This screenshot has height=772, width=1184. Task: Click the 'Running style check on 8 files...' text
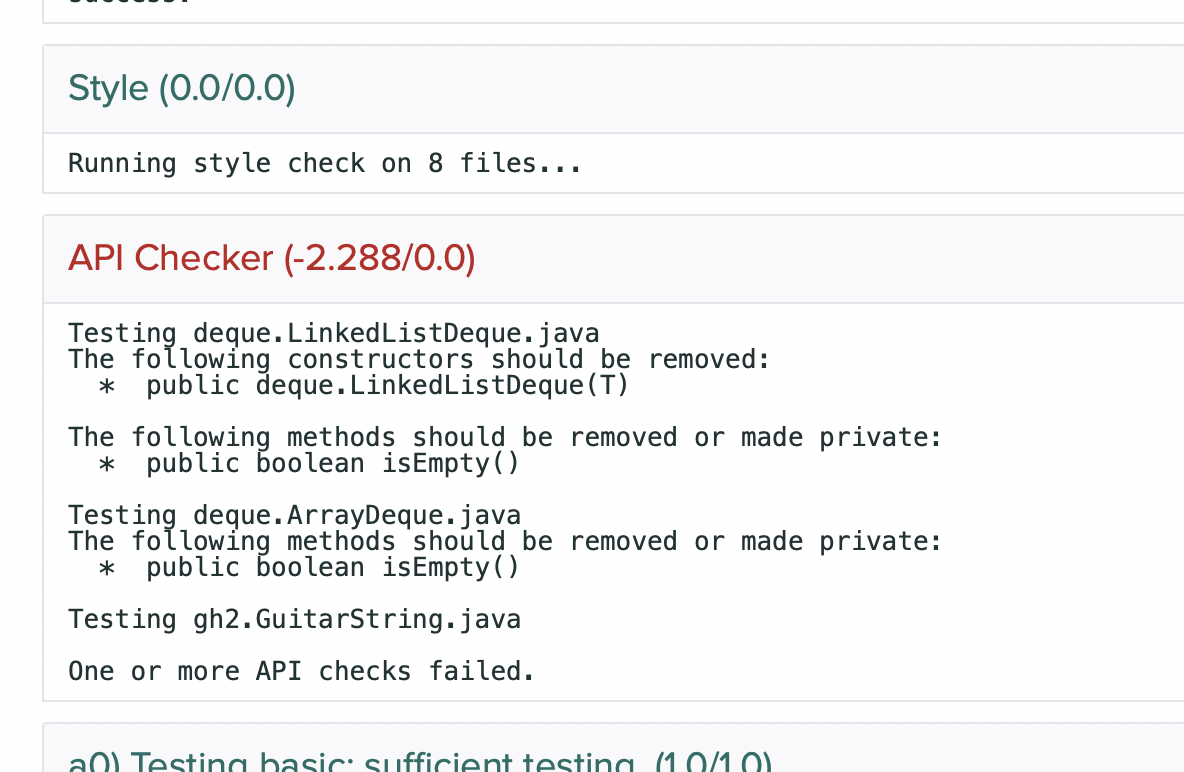(325, 163)
